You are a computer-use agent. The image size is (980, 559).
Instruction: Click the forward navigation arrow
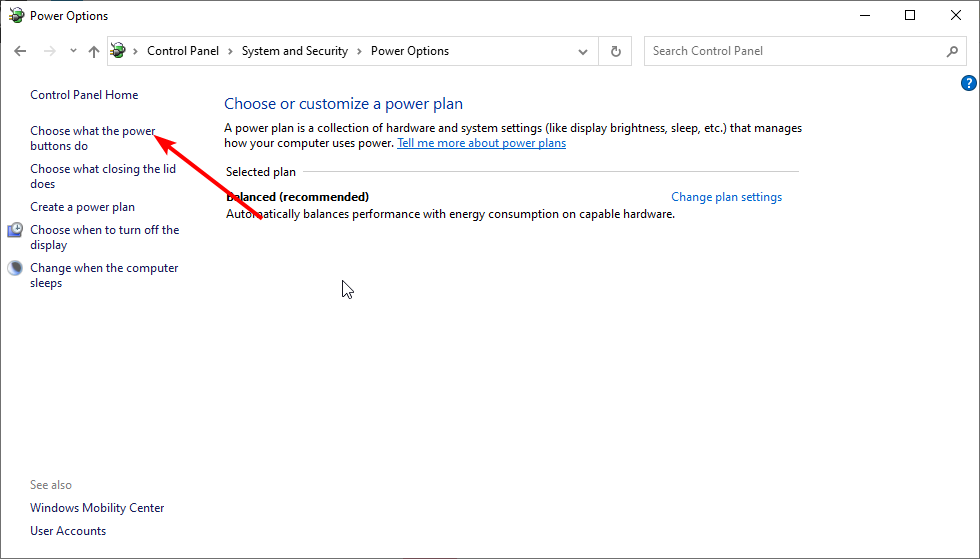pos(49,51)
